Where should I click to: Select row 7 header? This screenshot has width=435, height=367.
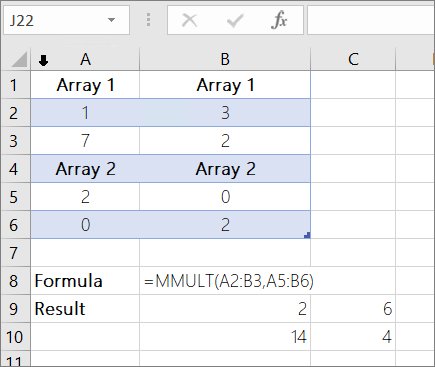pos(15,253)
